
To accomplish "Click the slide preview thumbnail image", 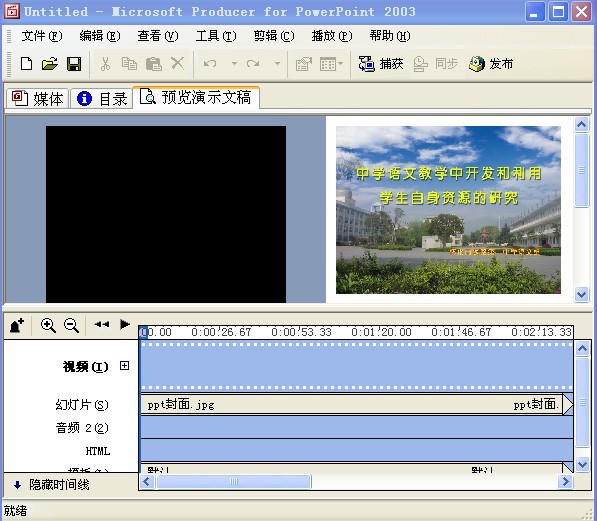I will (448, 210).
